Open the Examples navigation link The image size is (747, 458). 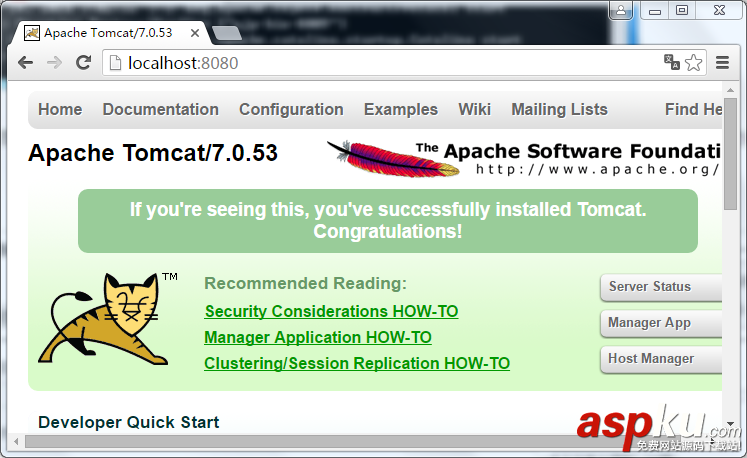click(401, 110)
